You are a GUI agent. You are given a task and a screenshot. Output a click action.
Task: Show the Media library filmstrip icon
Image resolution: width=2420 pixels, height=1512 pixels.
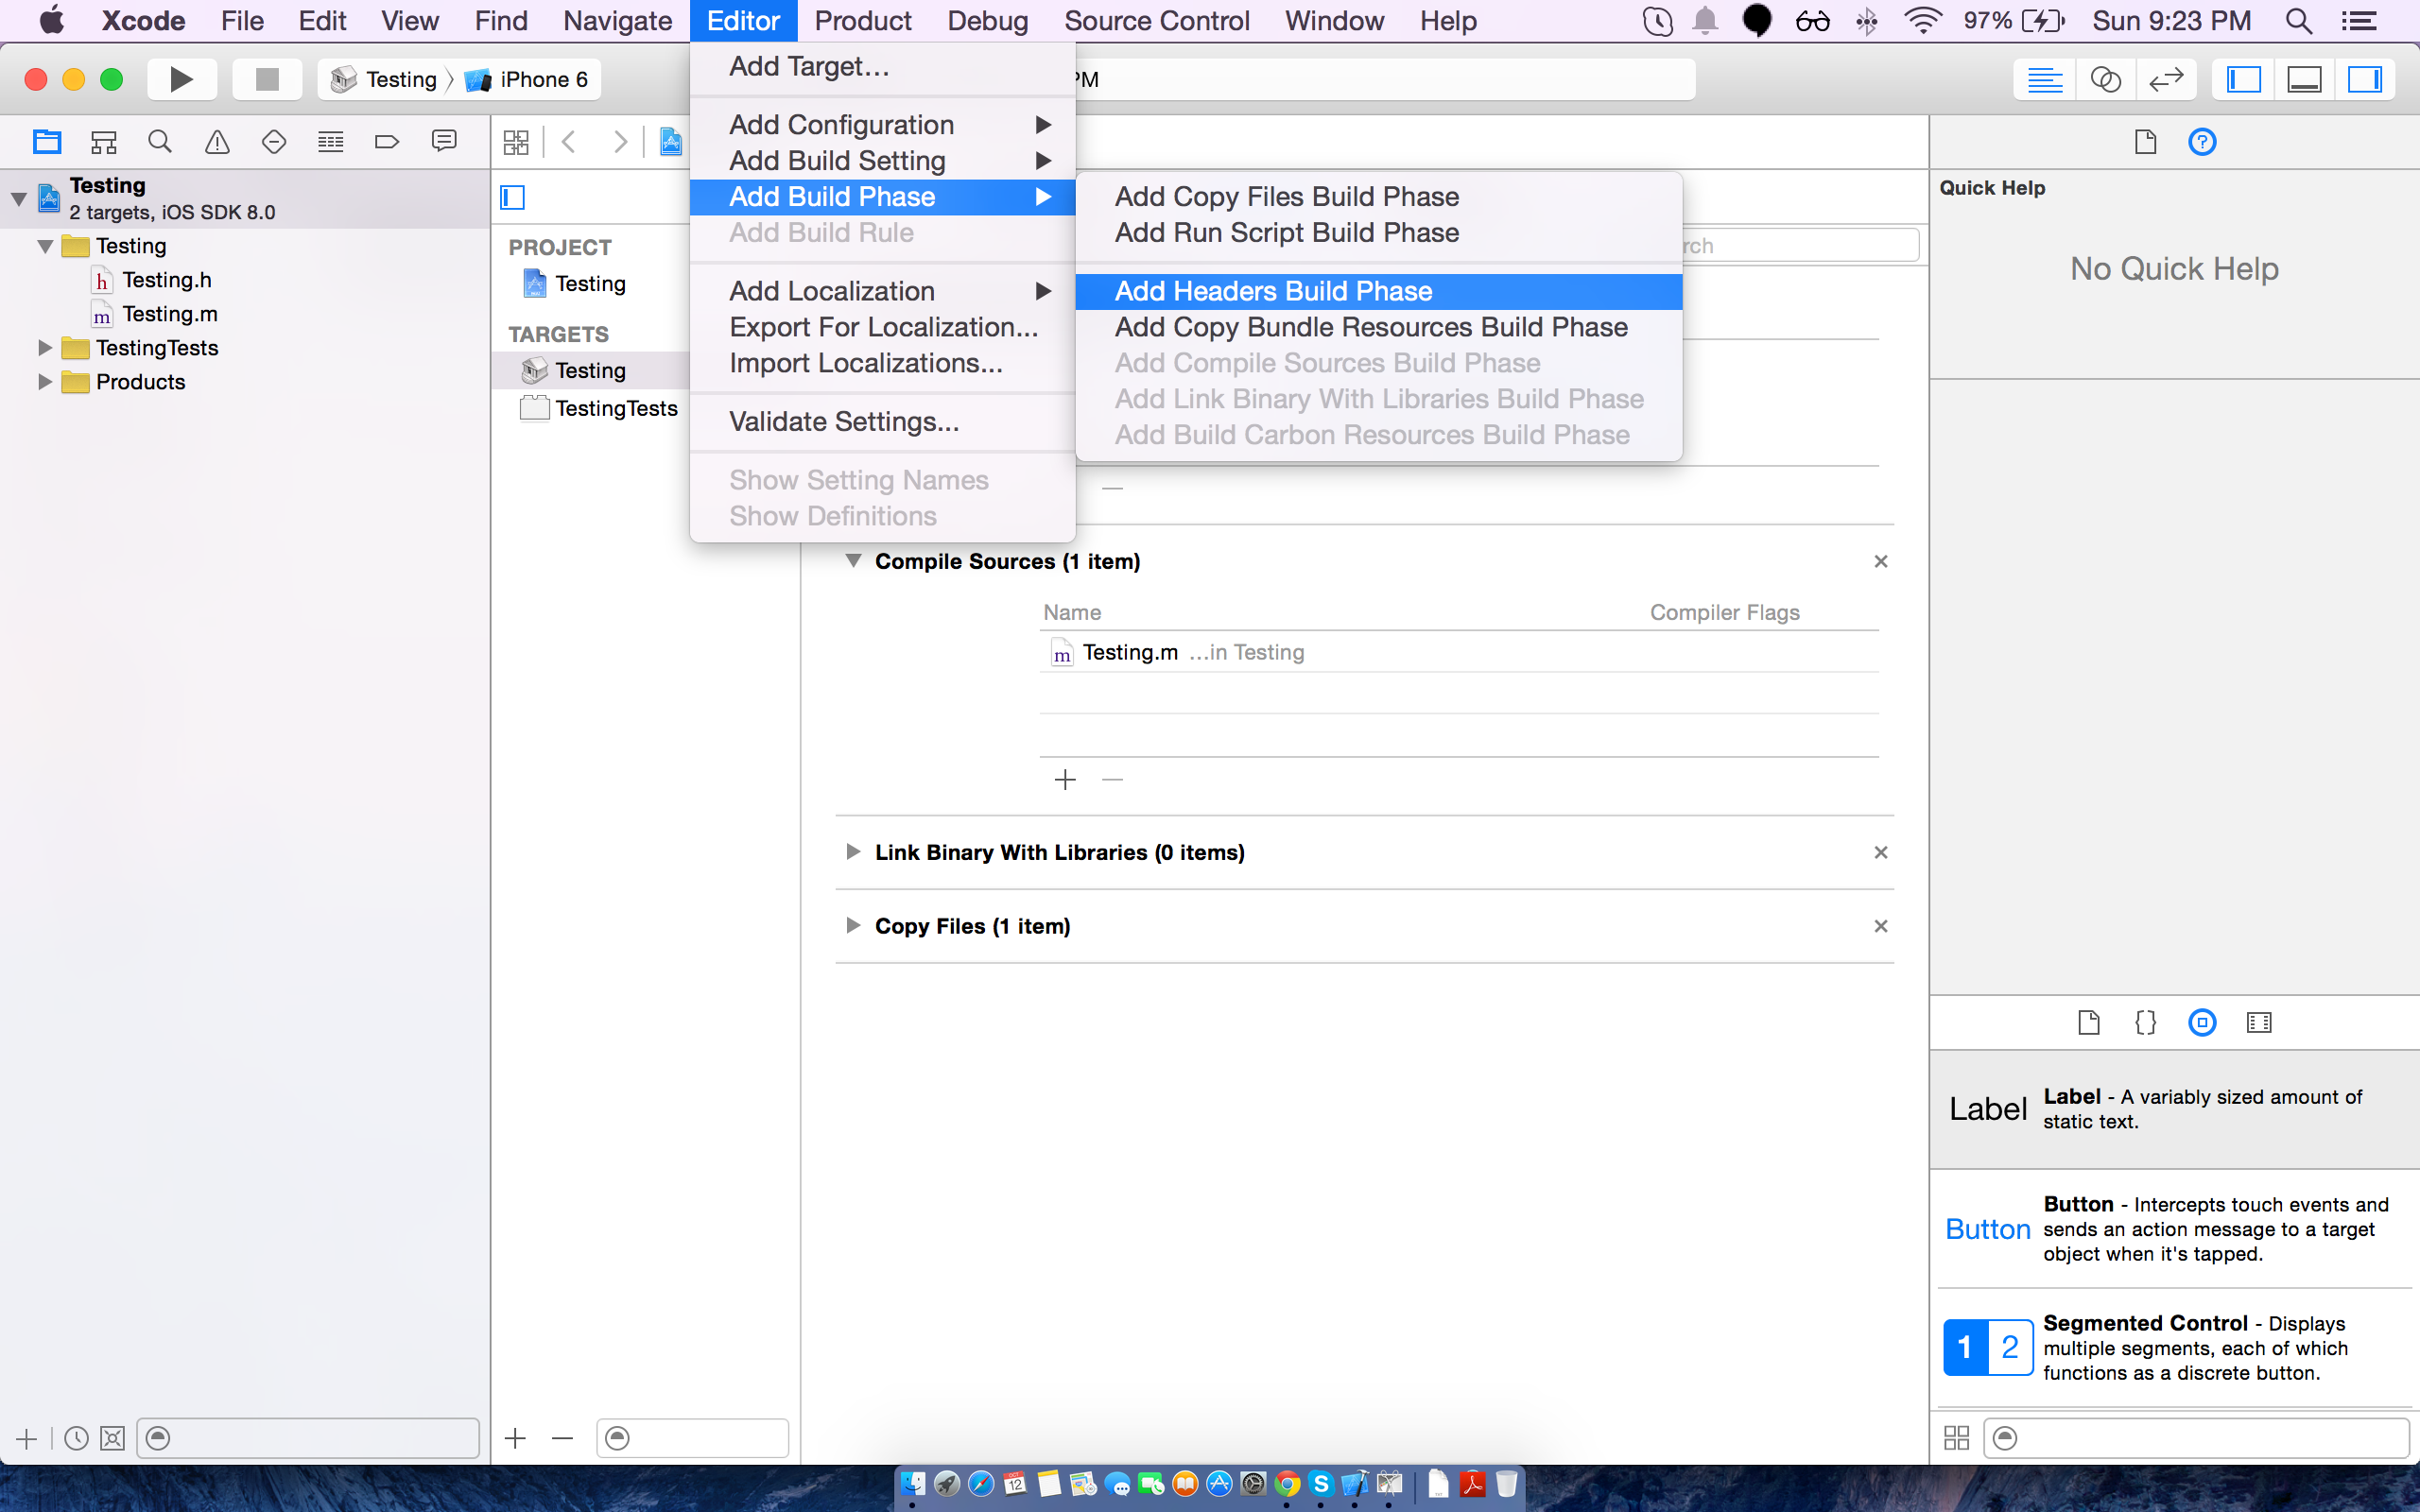[2259, 1022]
